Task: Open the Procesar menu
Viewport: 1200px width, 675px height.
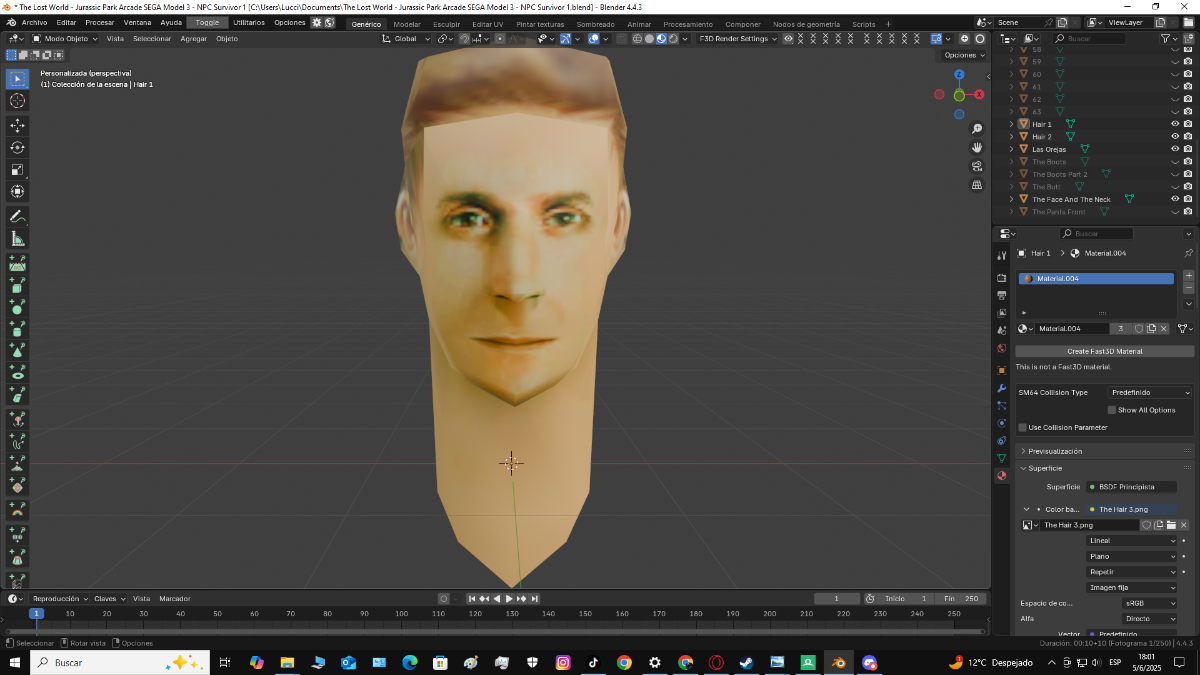Action: click(100, 22)
